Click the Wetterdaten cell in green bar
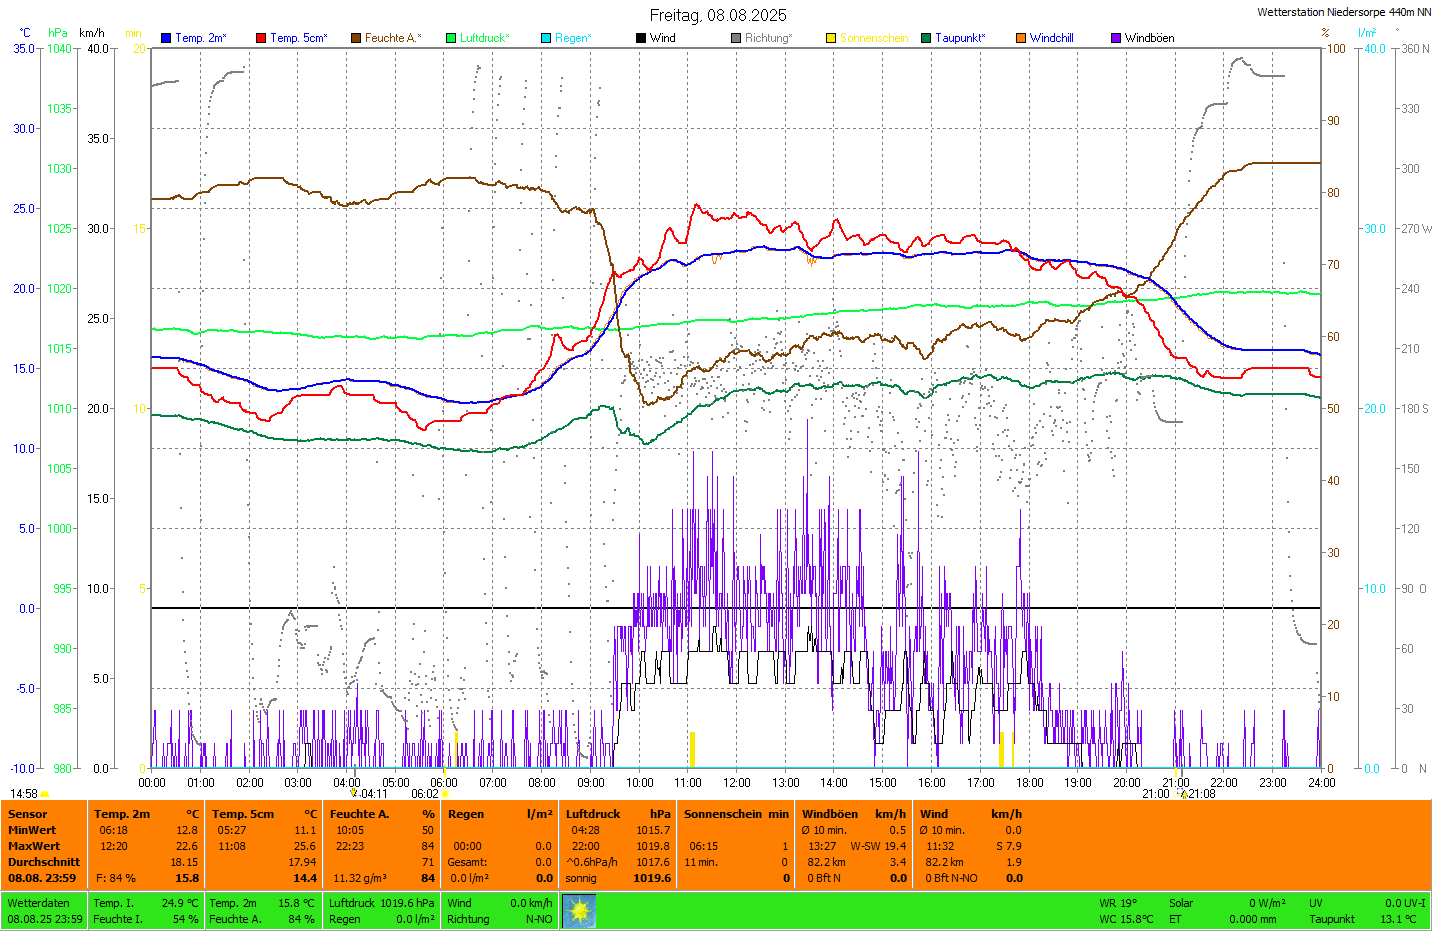Viewport: 1432px width, 931px height. pyautogui.click(x=39, y=903)
